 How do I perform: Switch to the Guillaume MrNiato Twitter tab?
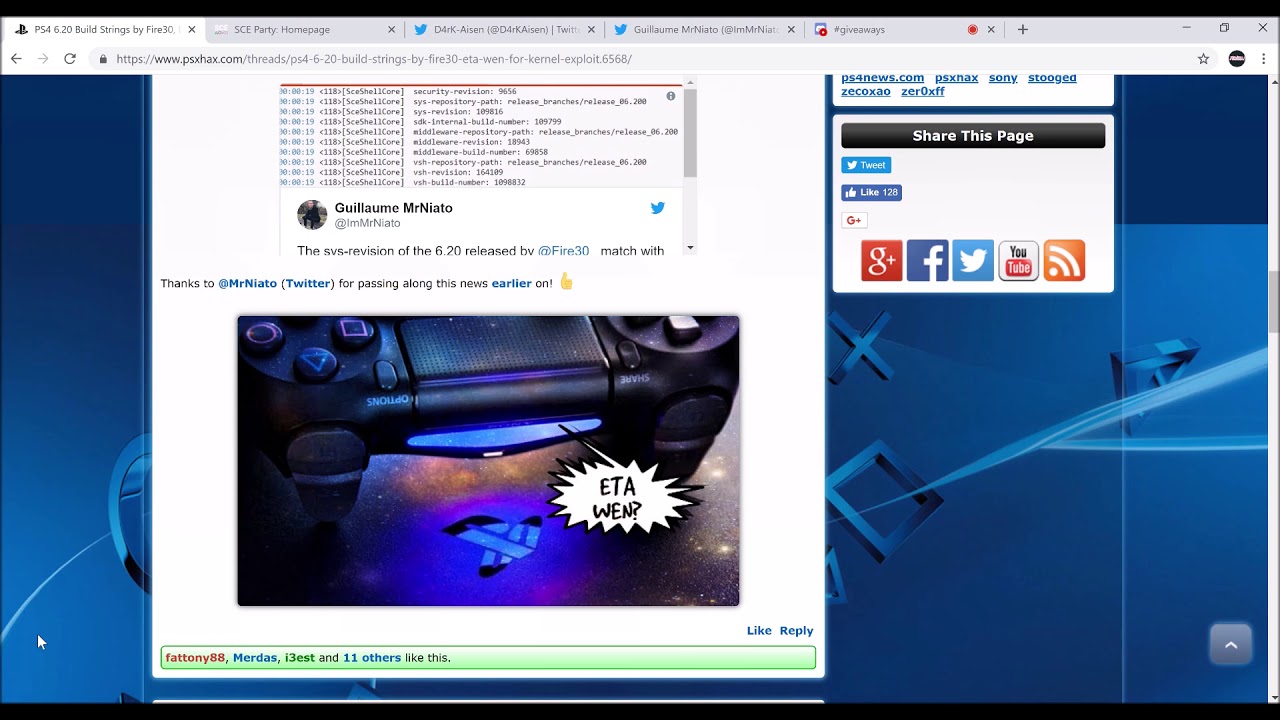(x=703, y=30)
